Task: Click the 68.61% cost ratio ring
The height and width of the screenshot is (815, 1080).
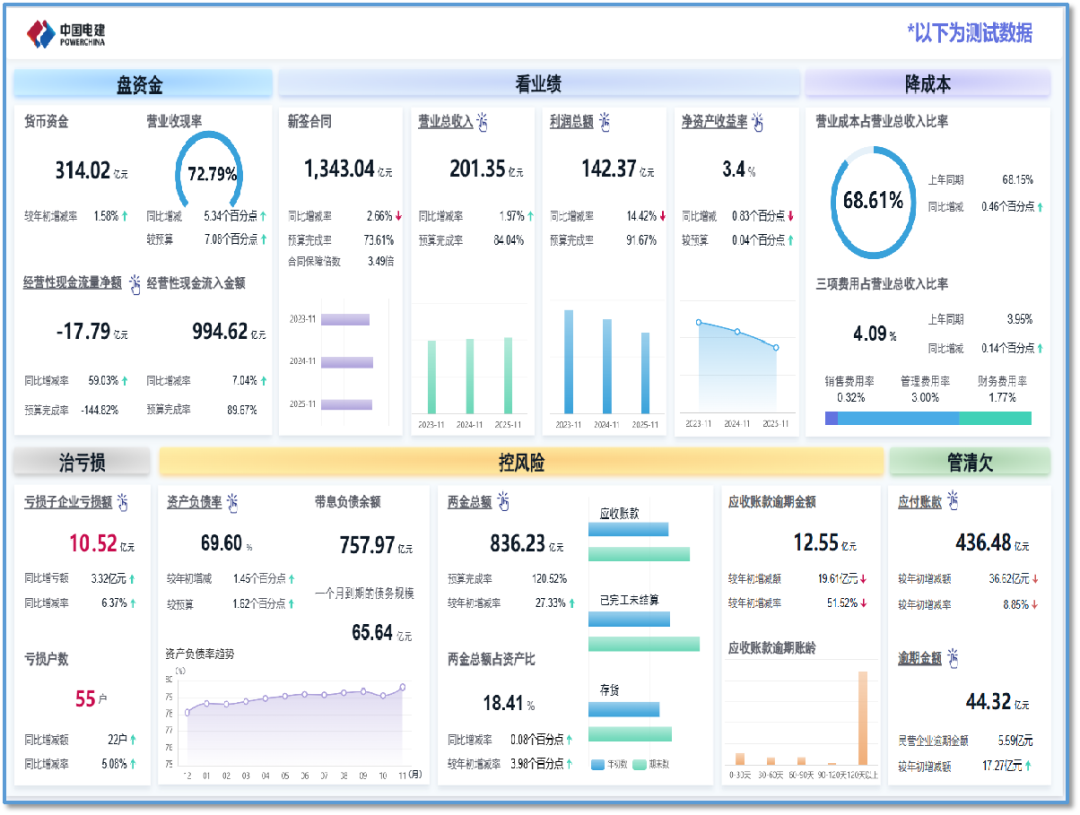Action: tap(873, 201)
